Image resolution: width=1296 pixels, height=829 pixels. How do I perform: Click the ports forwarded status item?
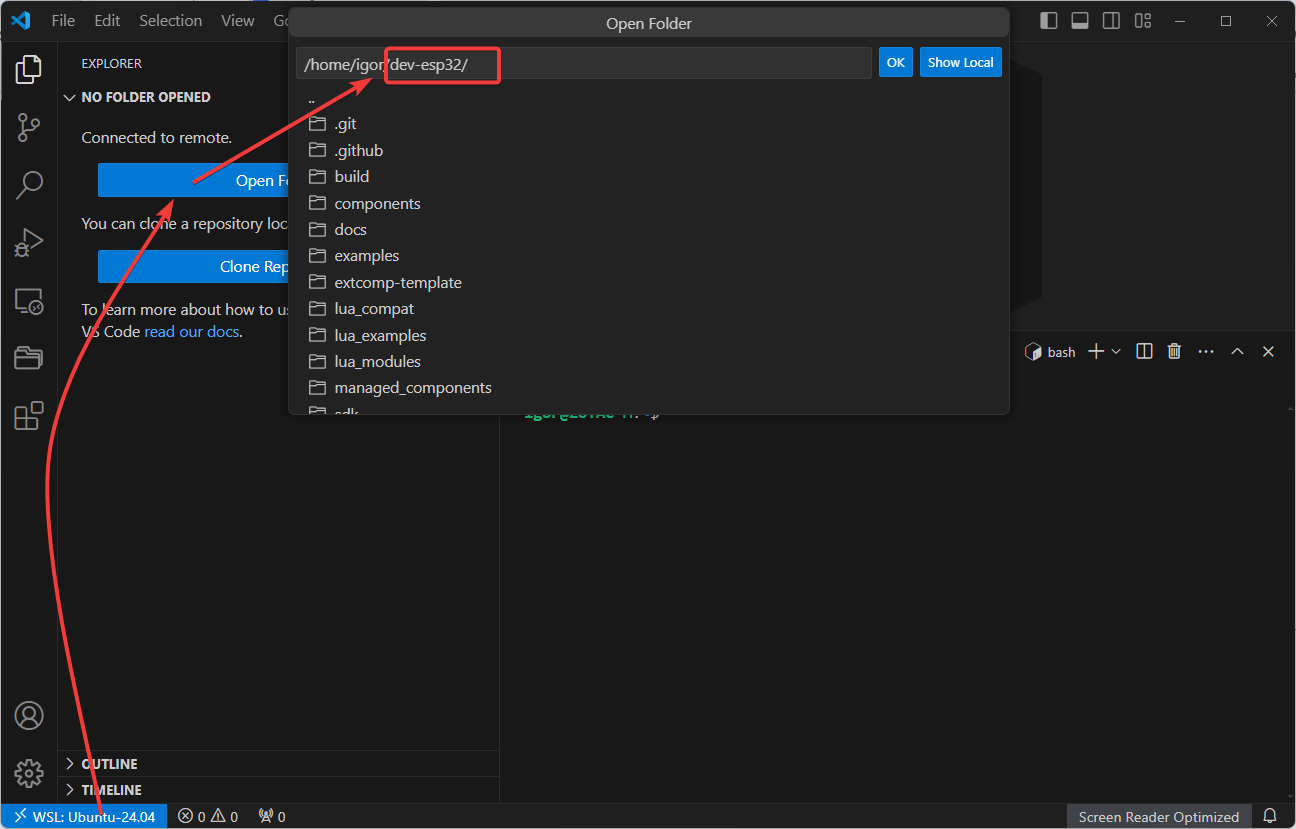tap(272, 816)
